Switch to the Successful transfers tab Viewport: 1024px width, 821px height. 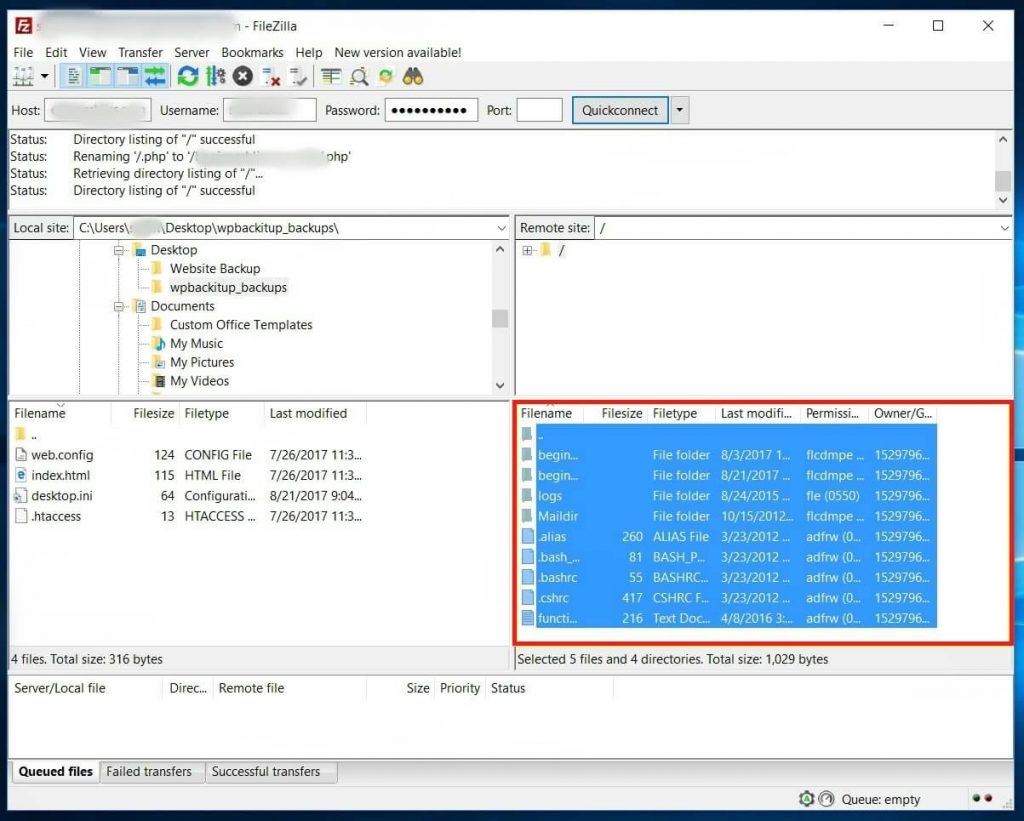pos(266,771)
